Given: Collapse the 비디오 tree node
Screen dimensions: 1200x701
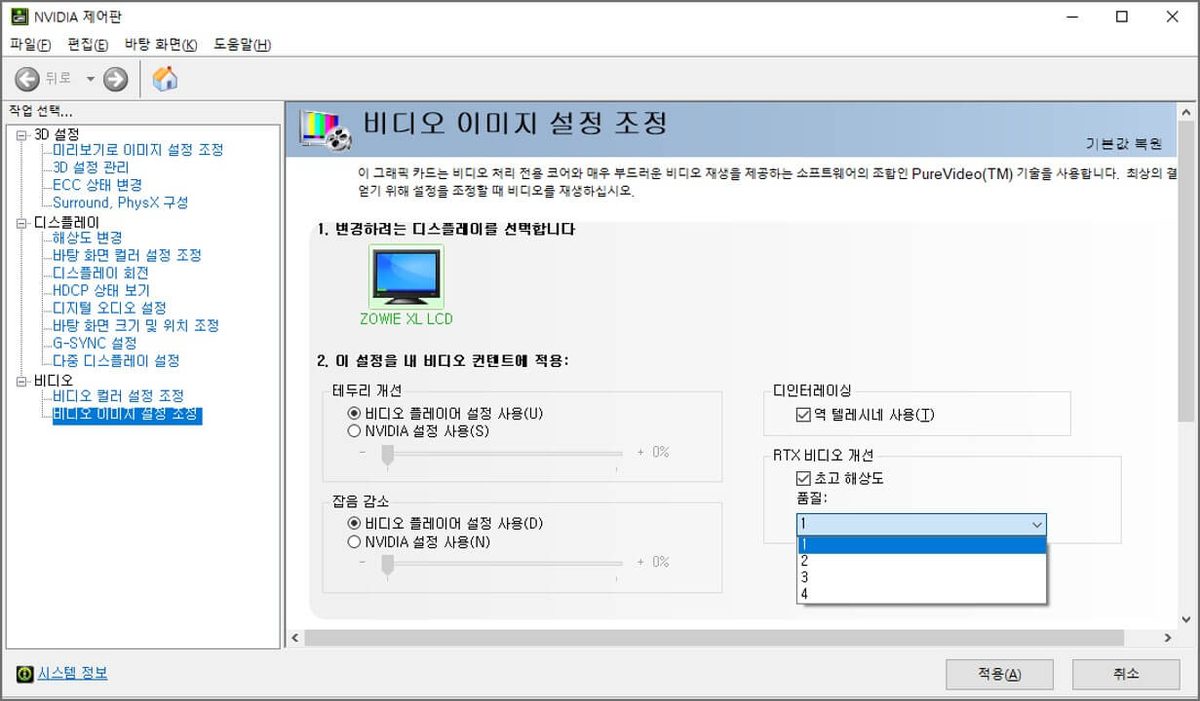Looking at the screenshot, I should (23, 381).
